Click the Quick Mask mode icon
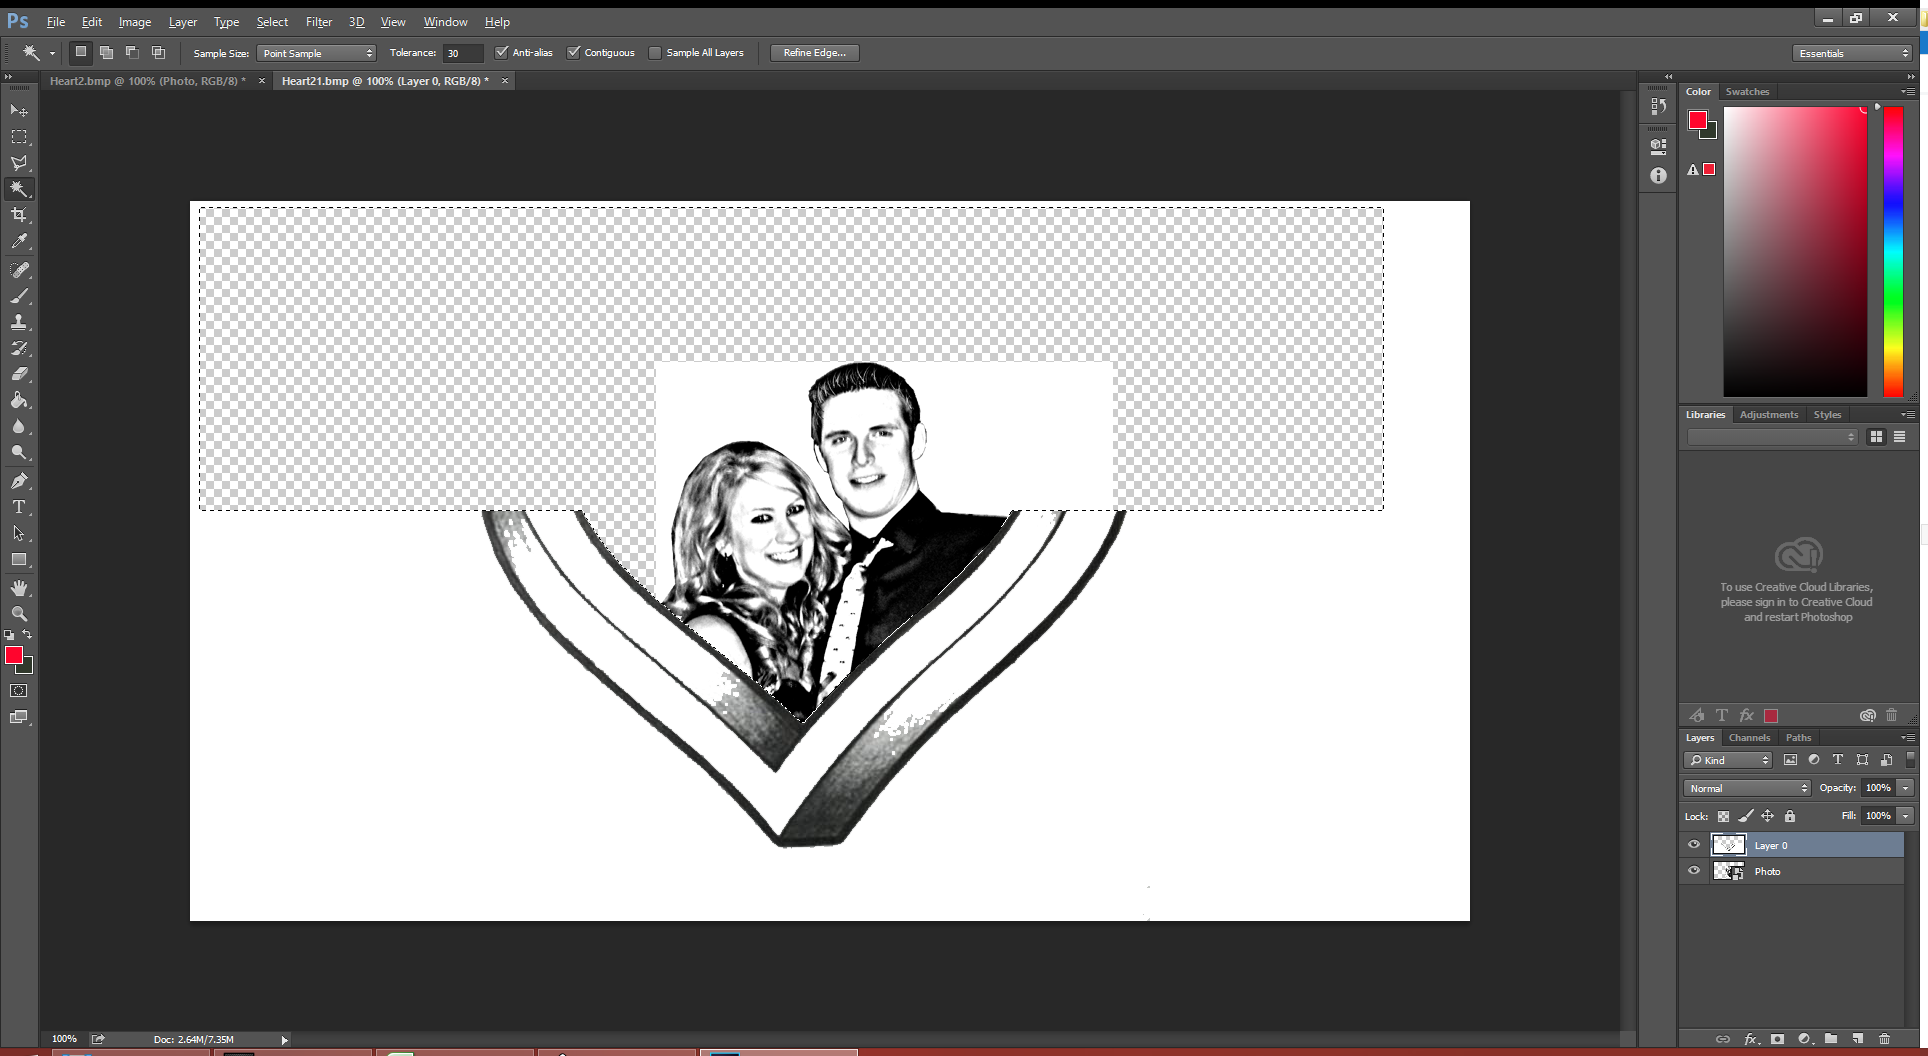The width and height of the screenshot is (1928, 1056). point(19,691)
